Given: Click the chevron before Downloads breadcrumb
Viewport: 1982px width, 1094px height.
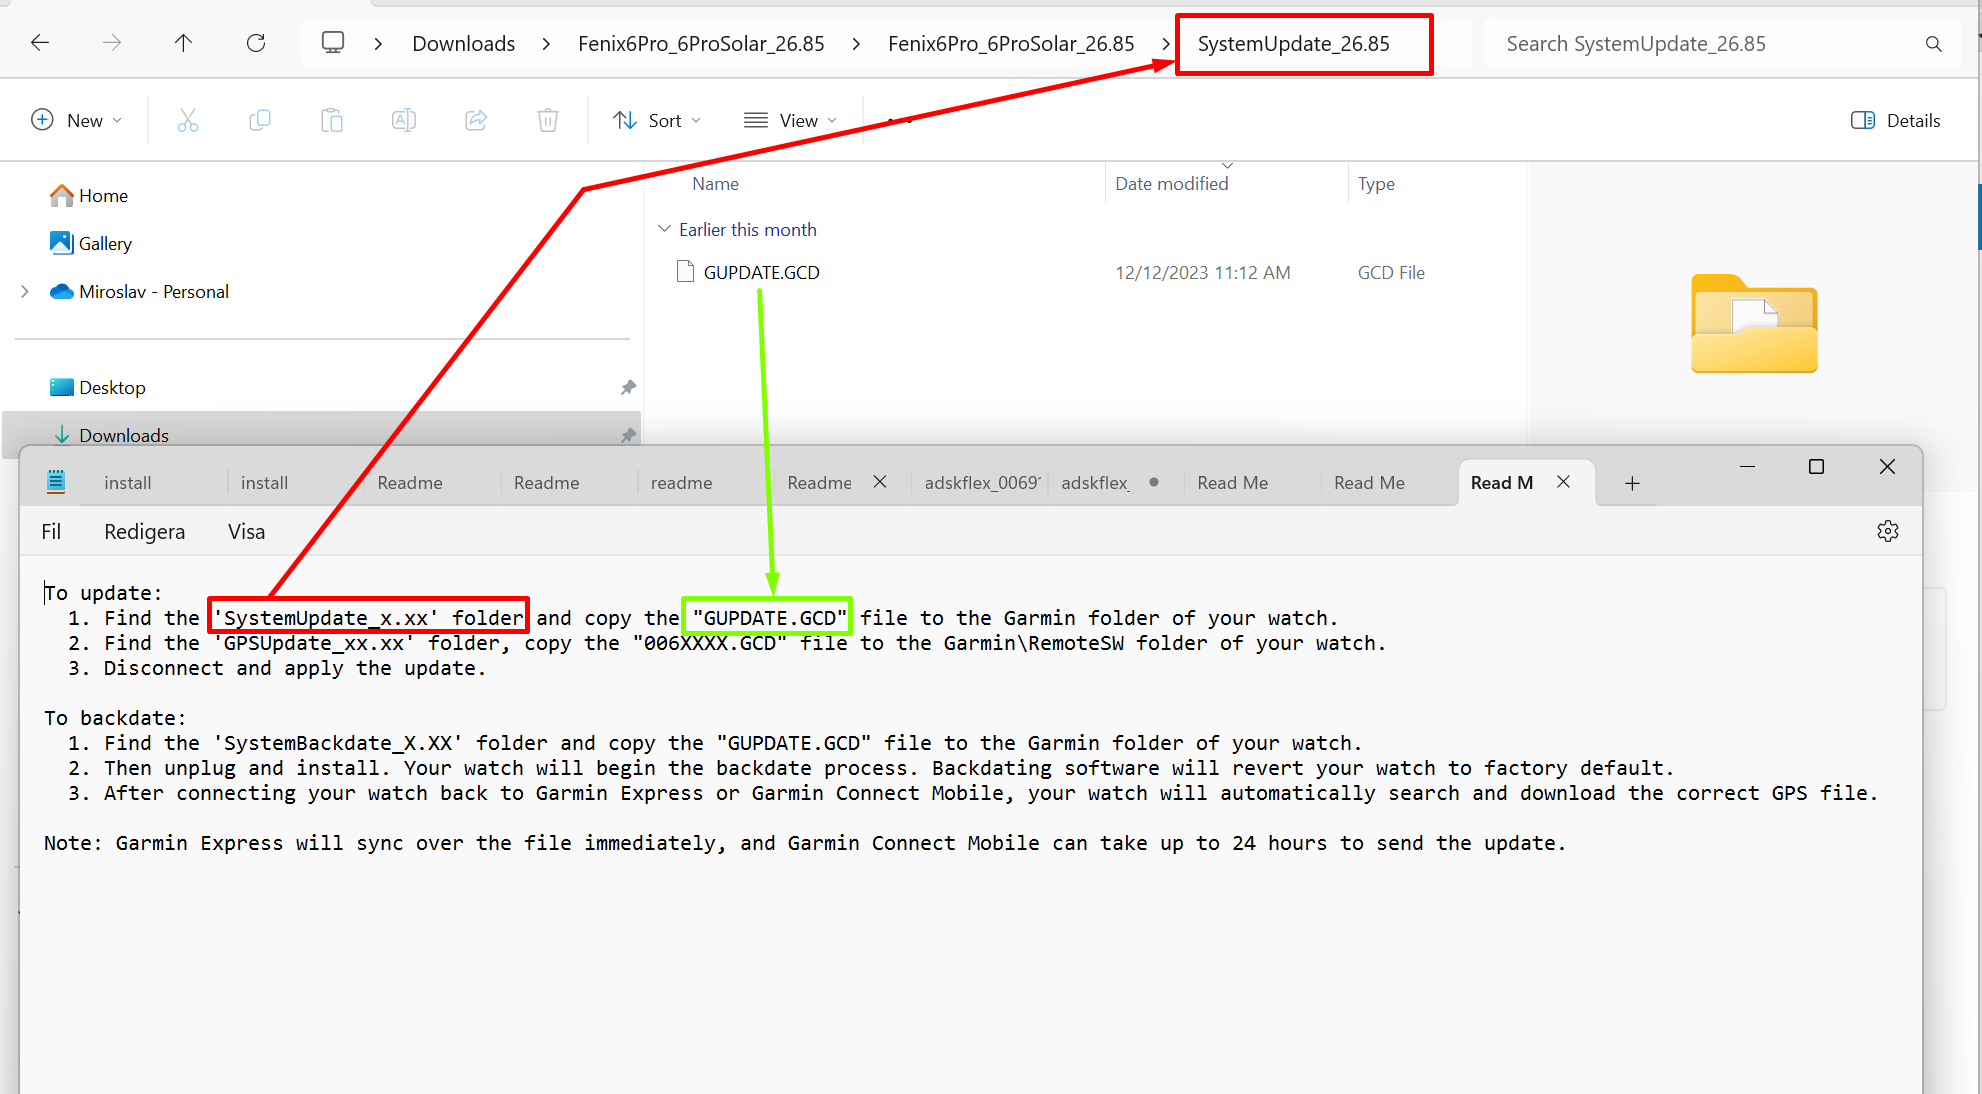Looking at the screenshot, I should [378, 44].
